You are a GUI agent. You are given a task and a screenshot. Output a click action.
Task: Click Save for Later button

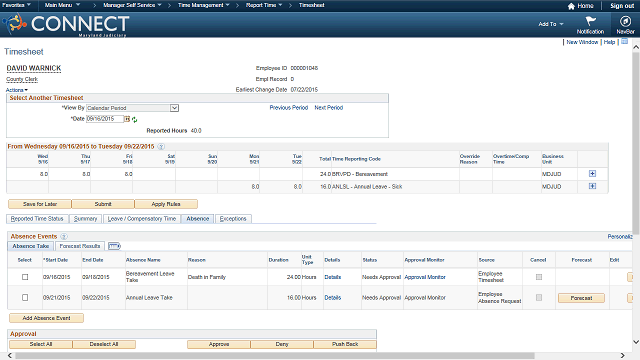[x=40, y=204]
